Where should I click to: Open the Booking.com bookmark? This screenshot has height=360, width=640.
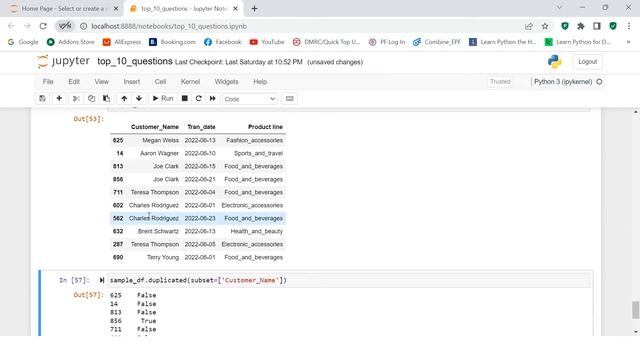tap(172, 42)
